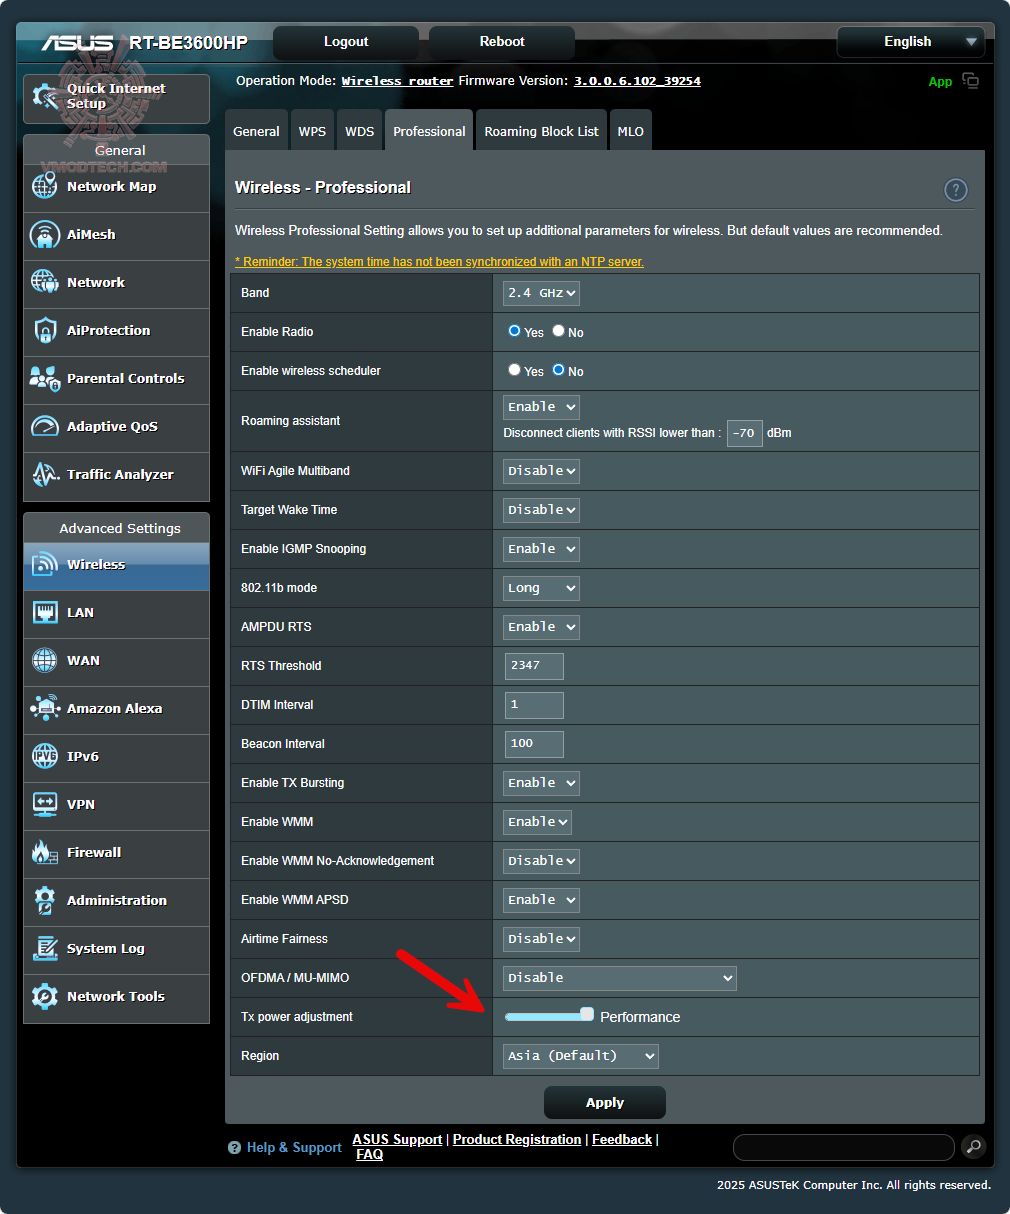The image size is (1010, 1214).
Task: Open the firmware version 3.0.0.6.102_39254 link
Action: tap(637, 81)
